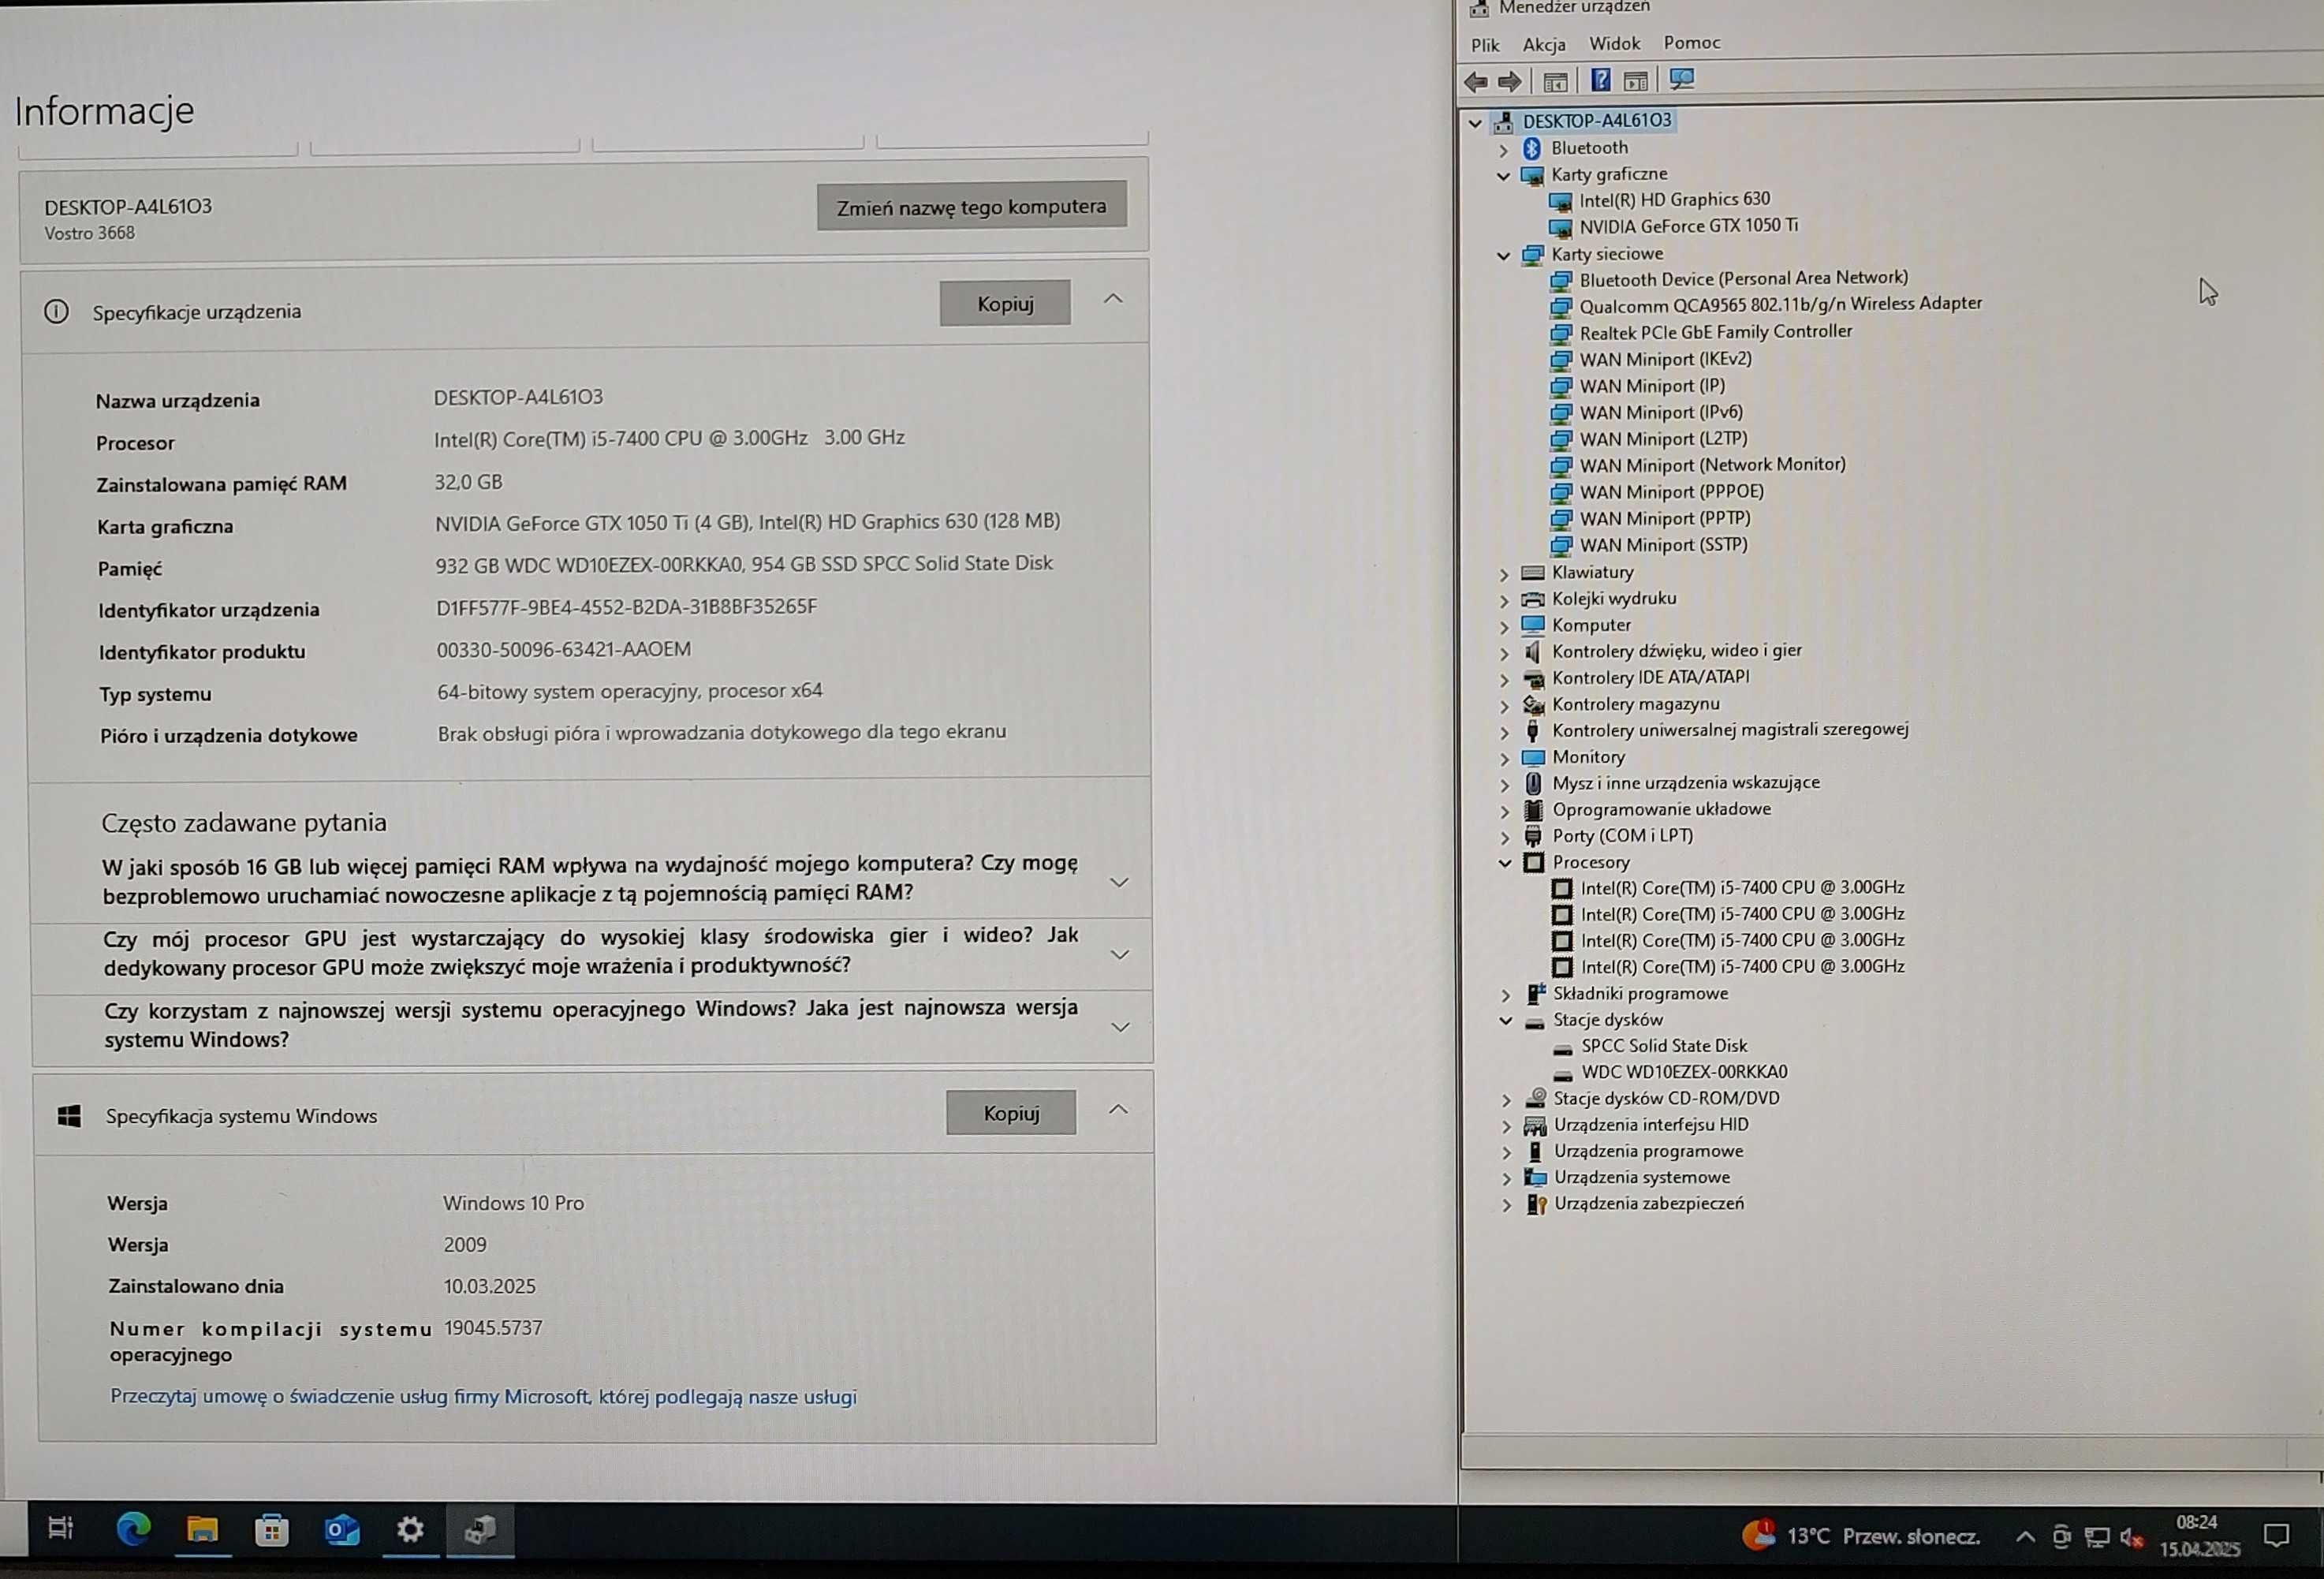Select the SPCC Solid State Disk drive
Viewport: 2324px width, 1579px height.
click(x=1664, y=1046)
